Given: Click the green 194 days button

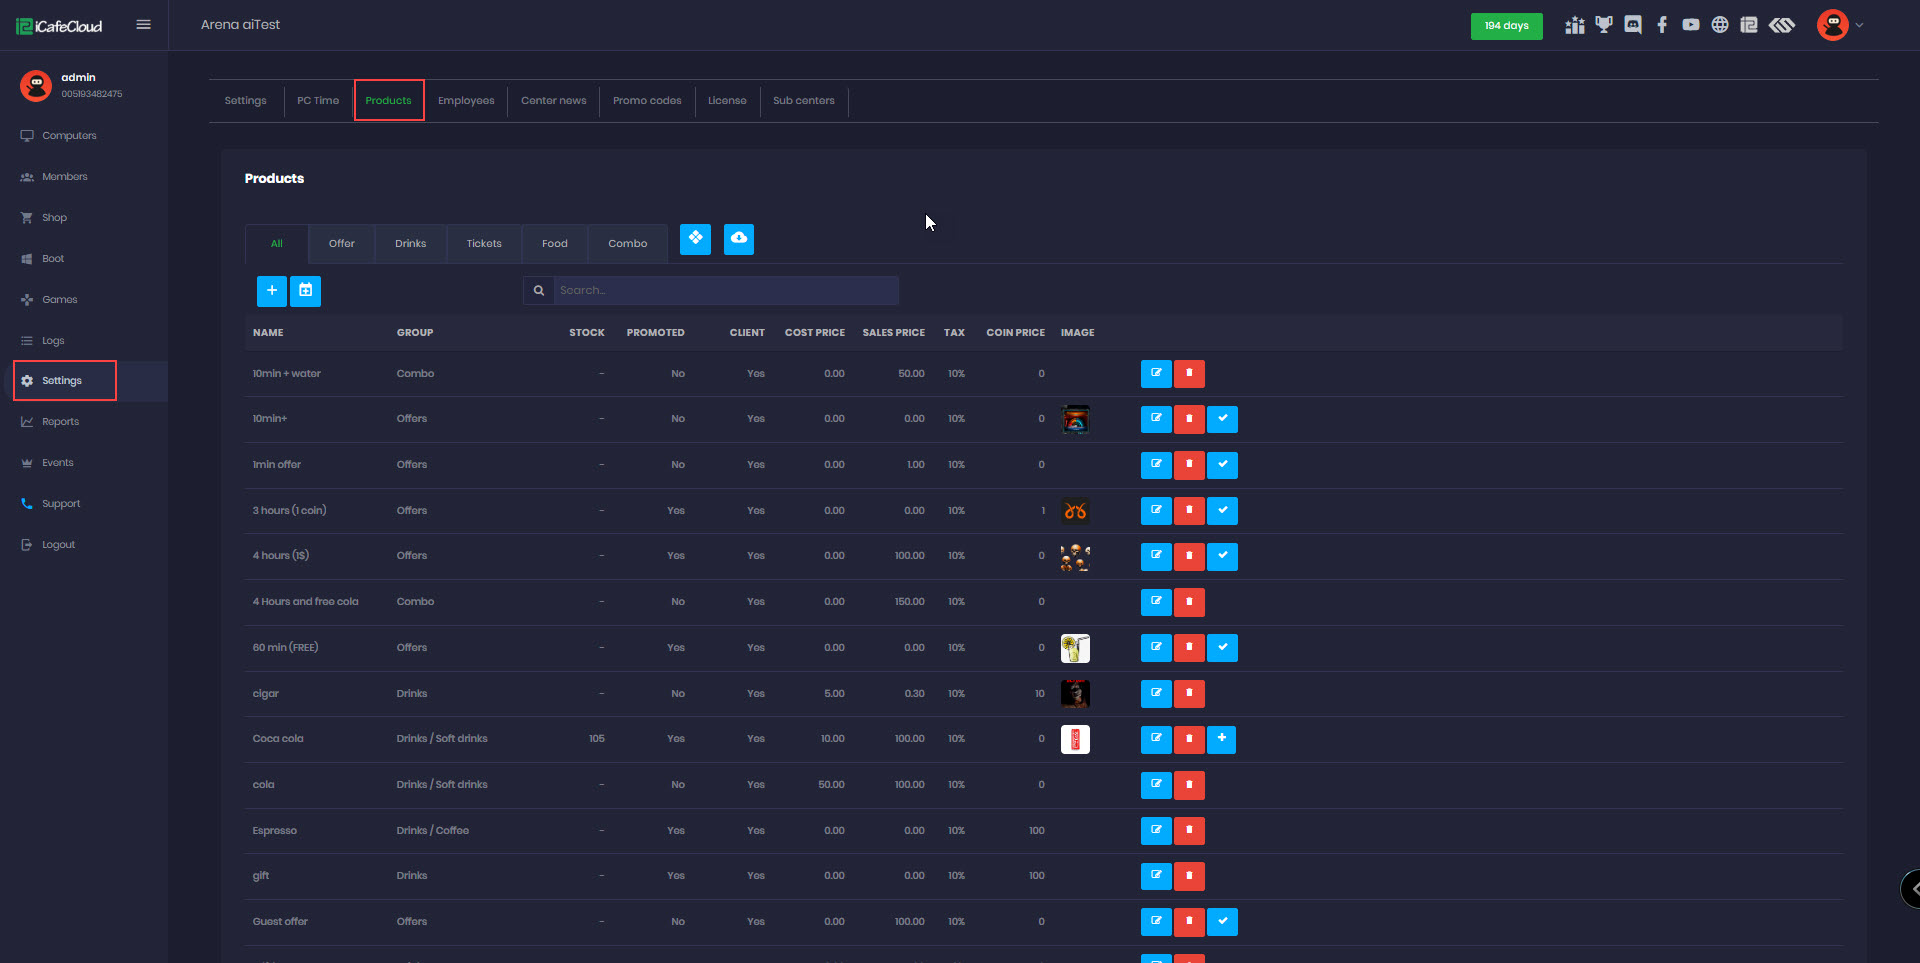Looking at the screenshot, I should (1506, 26).
